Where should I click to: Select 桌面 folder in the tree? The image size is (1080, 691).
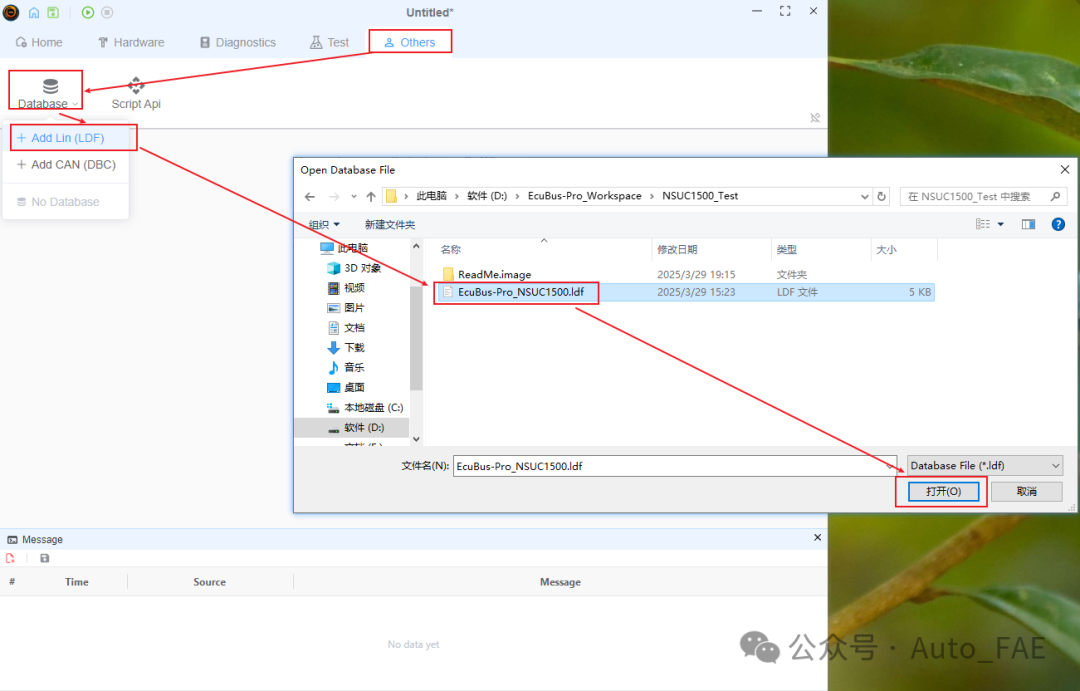tap(346, 388)
